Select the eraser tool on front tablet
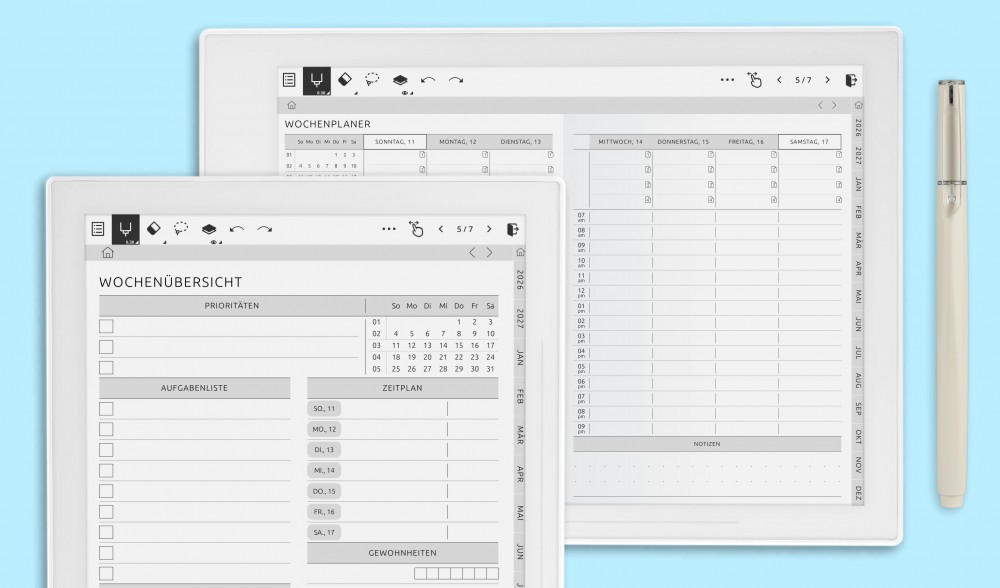The height and width of the screenshot is (588, 1000). coord(153,229)
